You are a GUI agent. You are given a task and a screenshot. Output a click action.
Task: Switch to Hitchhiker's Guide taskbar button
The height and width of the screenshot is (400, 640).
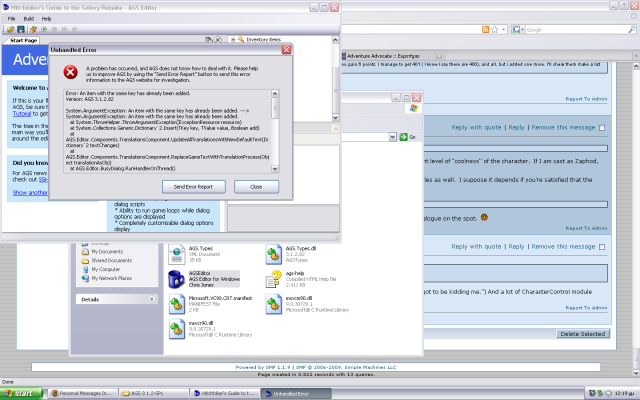coord(224,393)
